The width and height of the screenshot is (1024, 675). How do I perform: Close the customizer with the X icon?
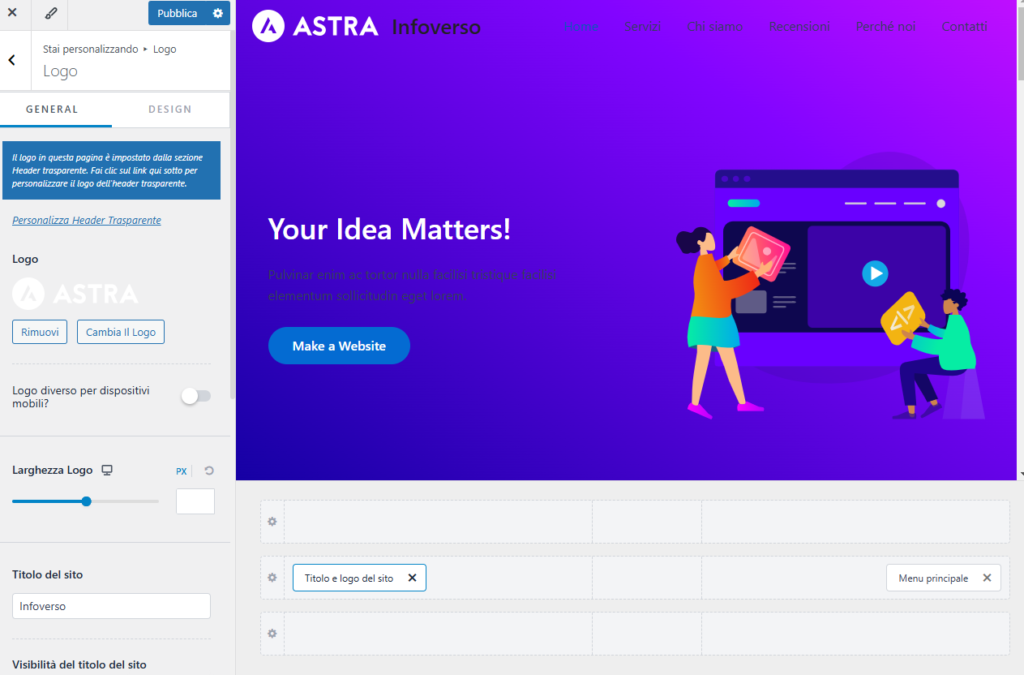[13, 13]
